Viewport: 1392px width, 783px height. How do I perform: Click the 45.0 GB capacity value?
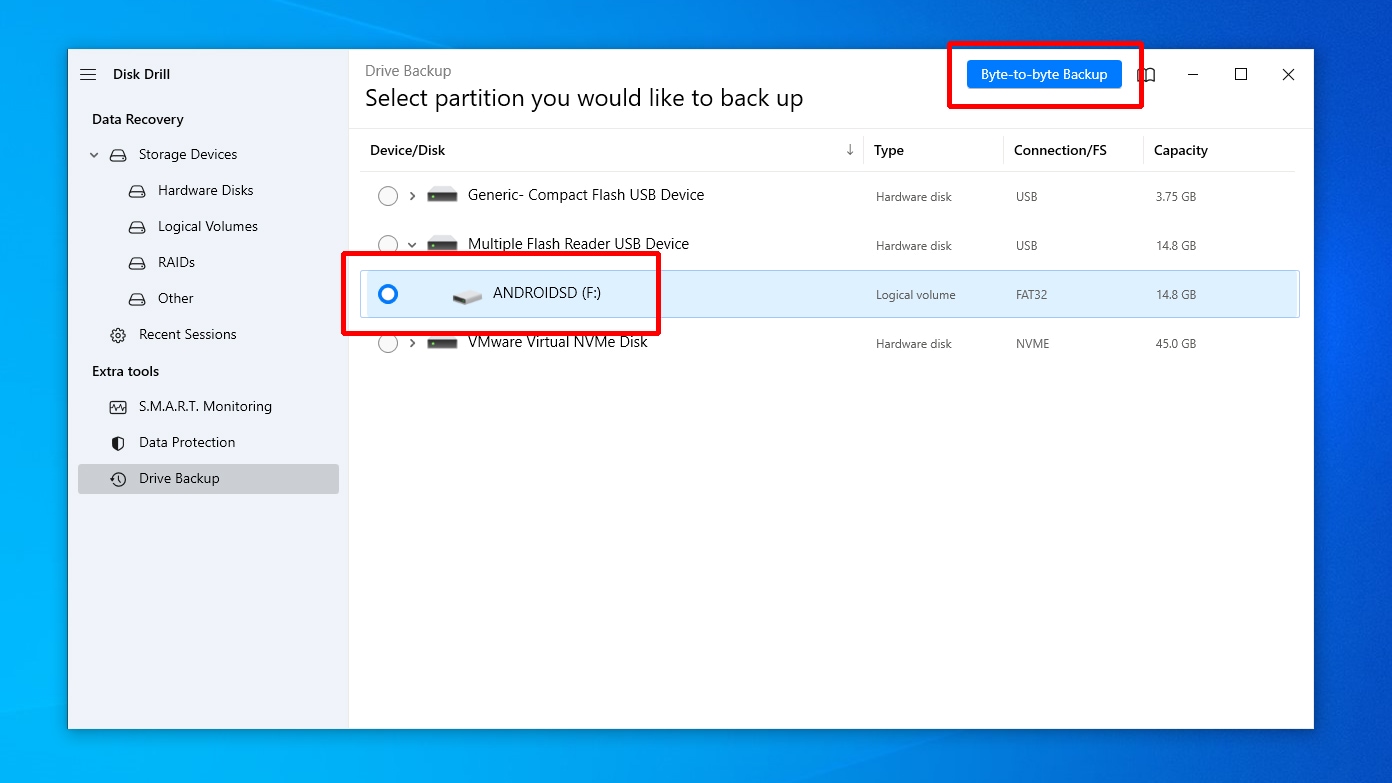(x=1176, y=344)
